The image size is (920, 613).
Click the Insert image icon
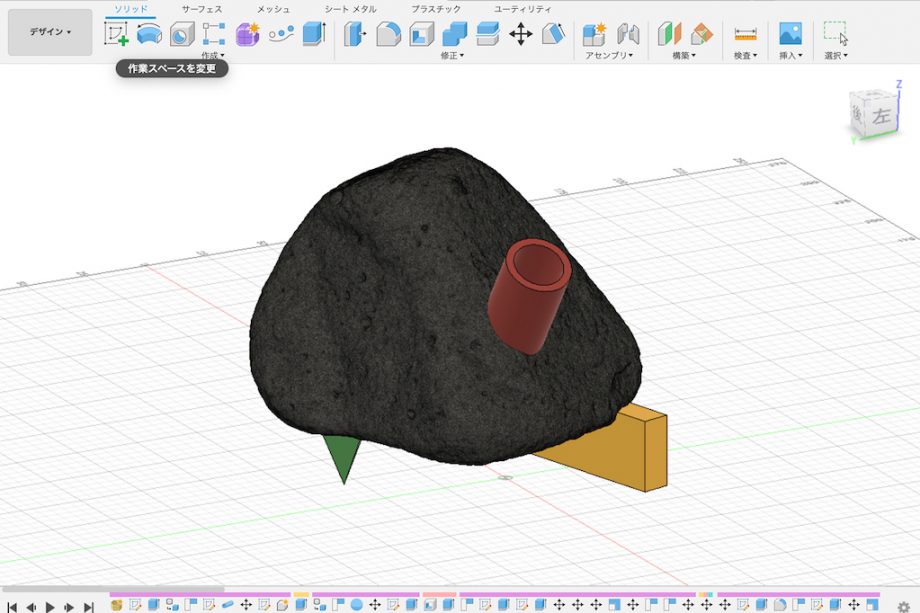(790, 34)
